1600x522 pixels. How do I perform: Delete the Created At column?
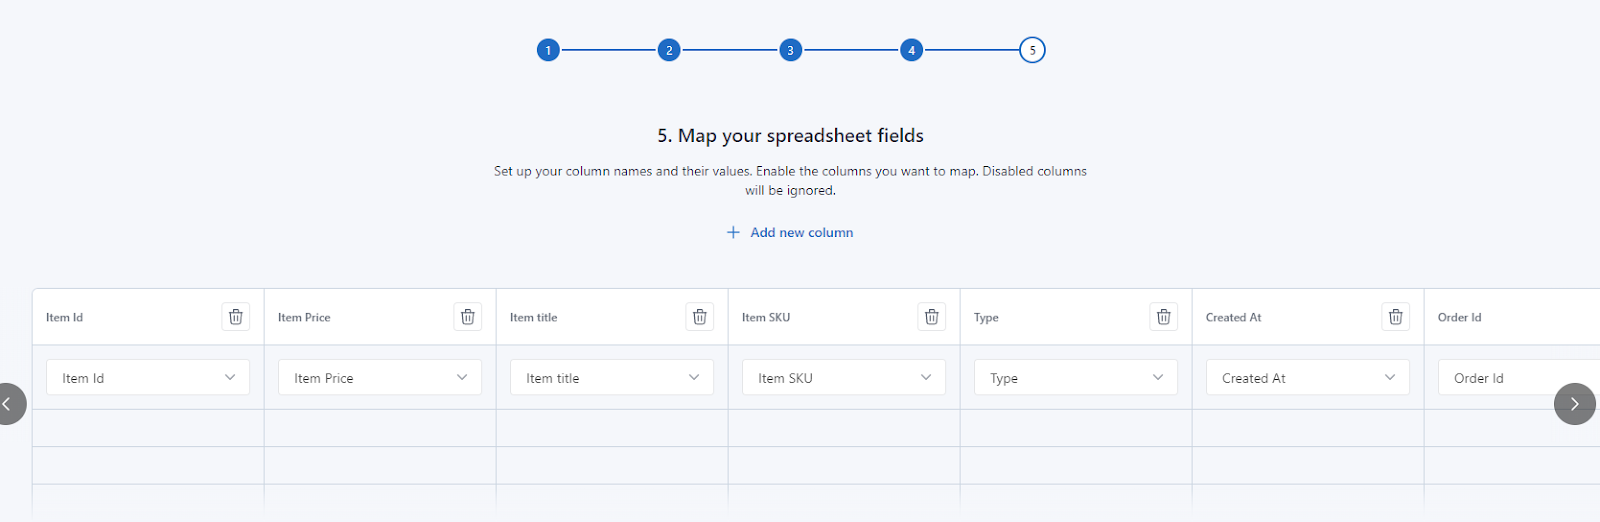point(1396,317)
